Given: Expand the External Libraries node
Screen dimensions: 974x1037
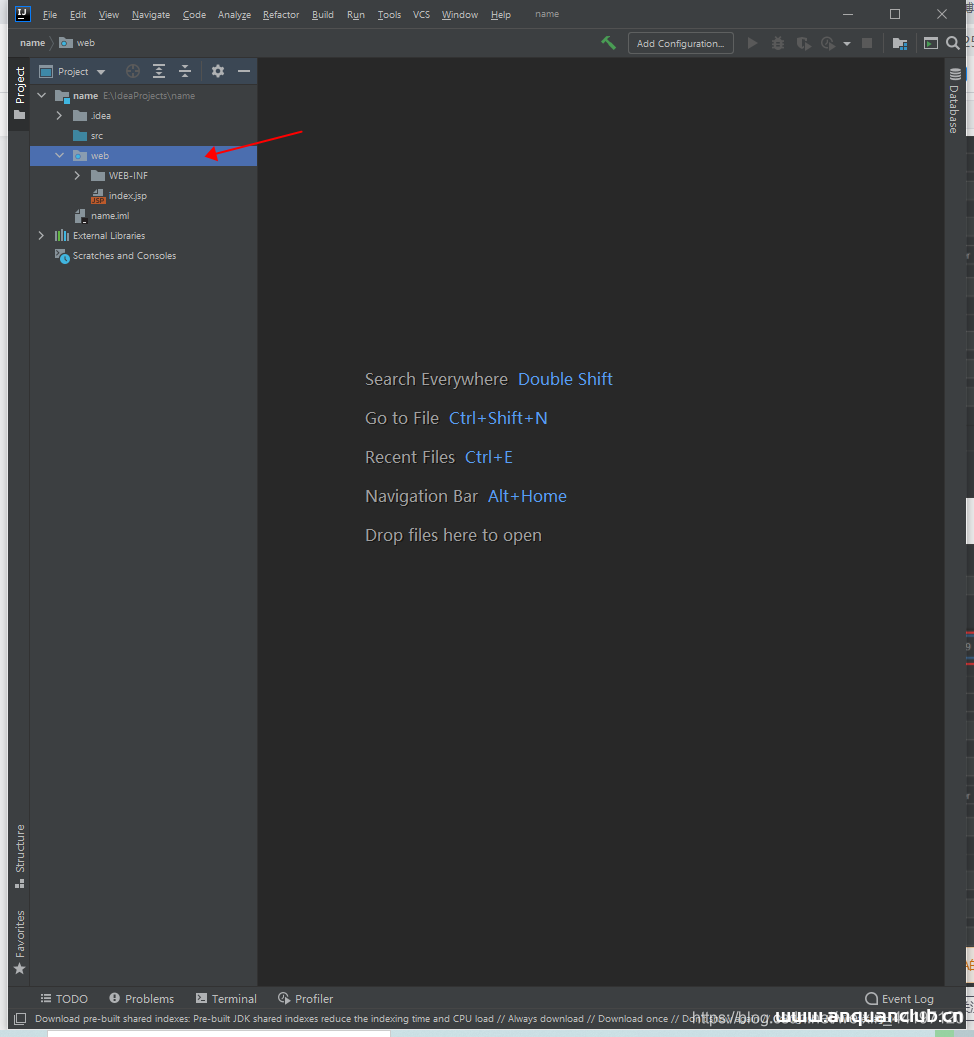Looking at the screenshot, I should coord(41,236).
